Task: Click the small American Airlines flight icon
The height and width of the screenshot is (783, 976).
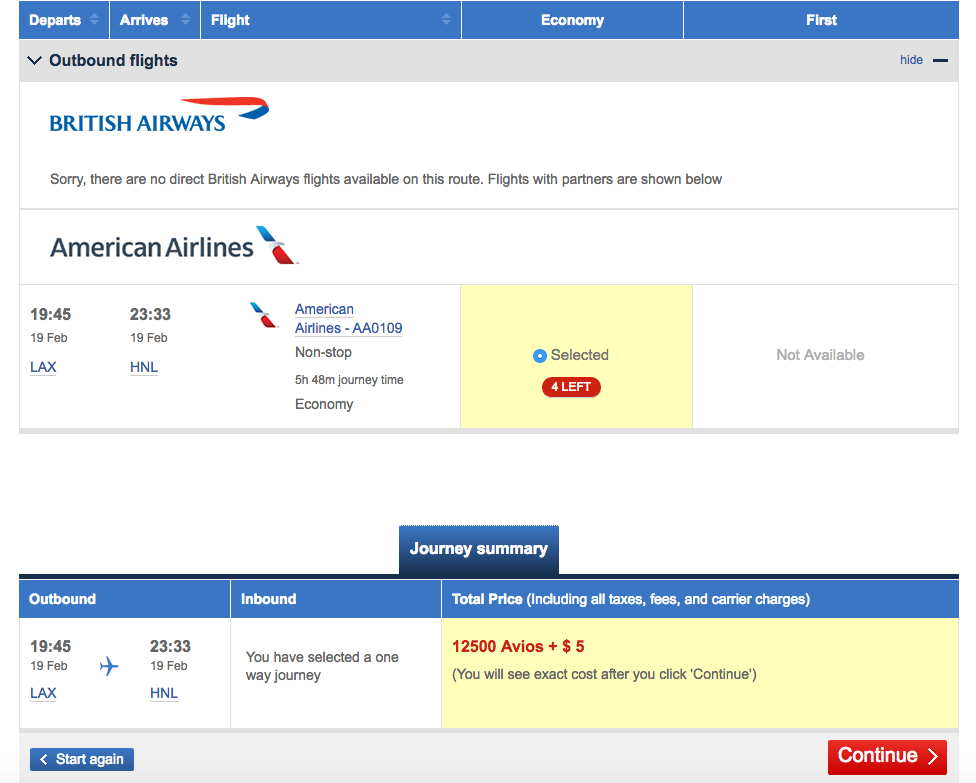Action: click(265, 315)
